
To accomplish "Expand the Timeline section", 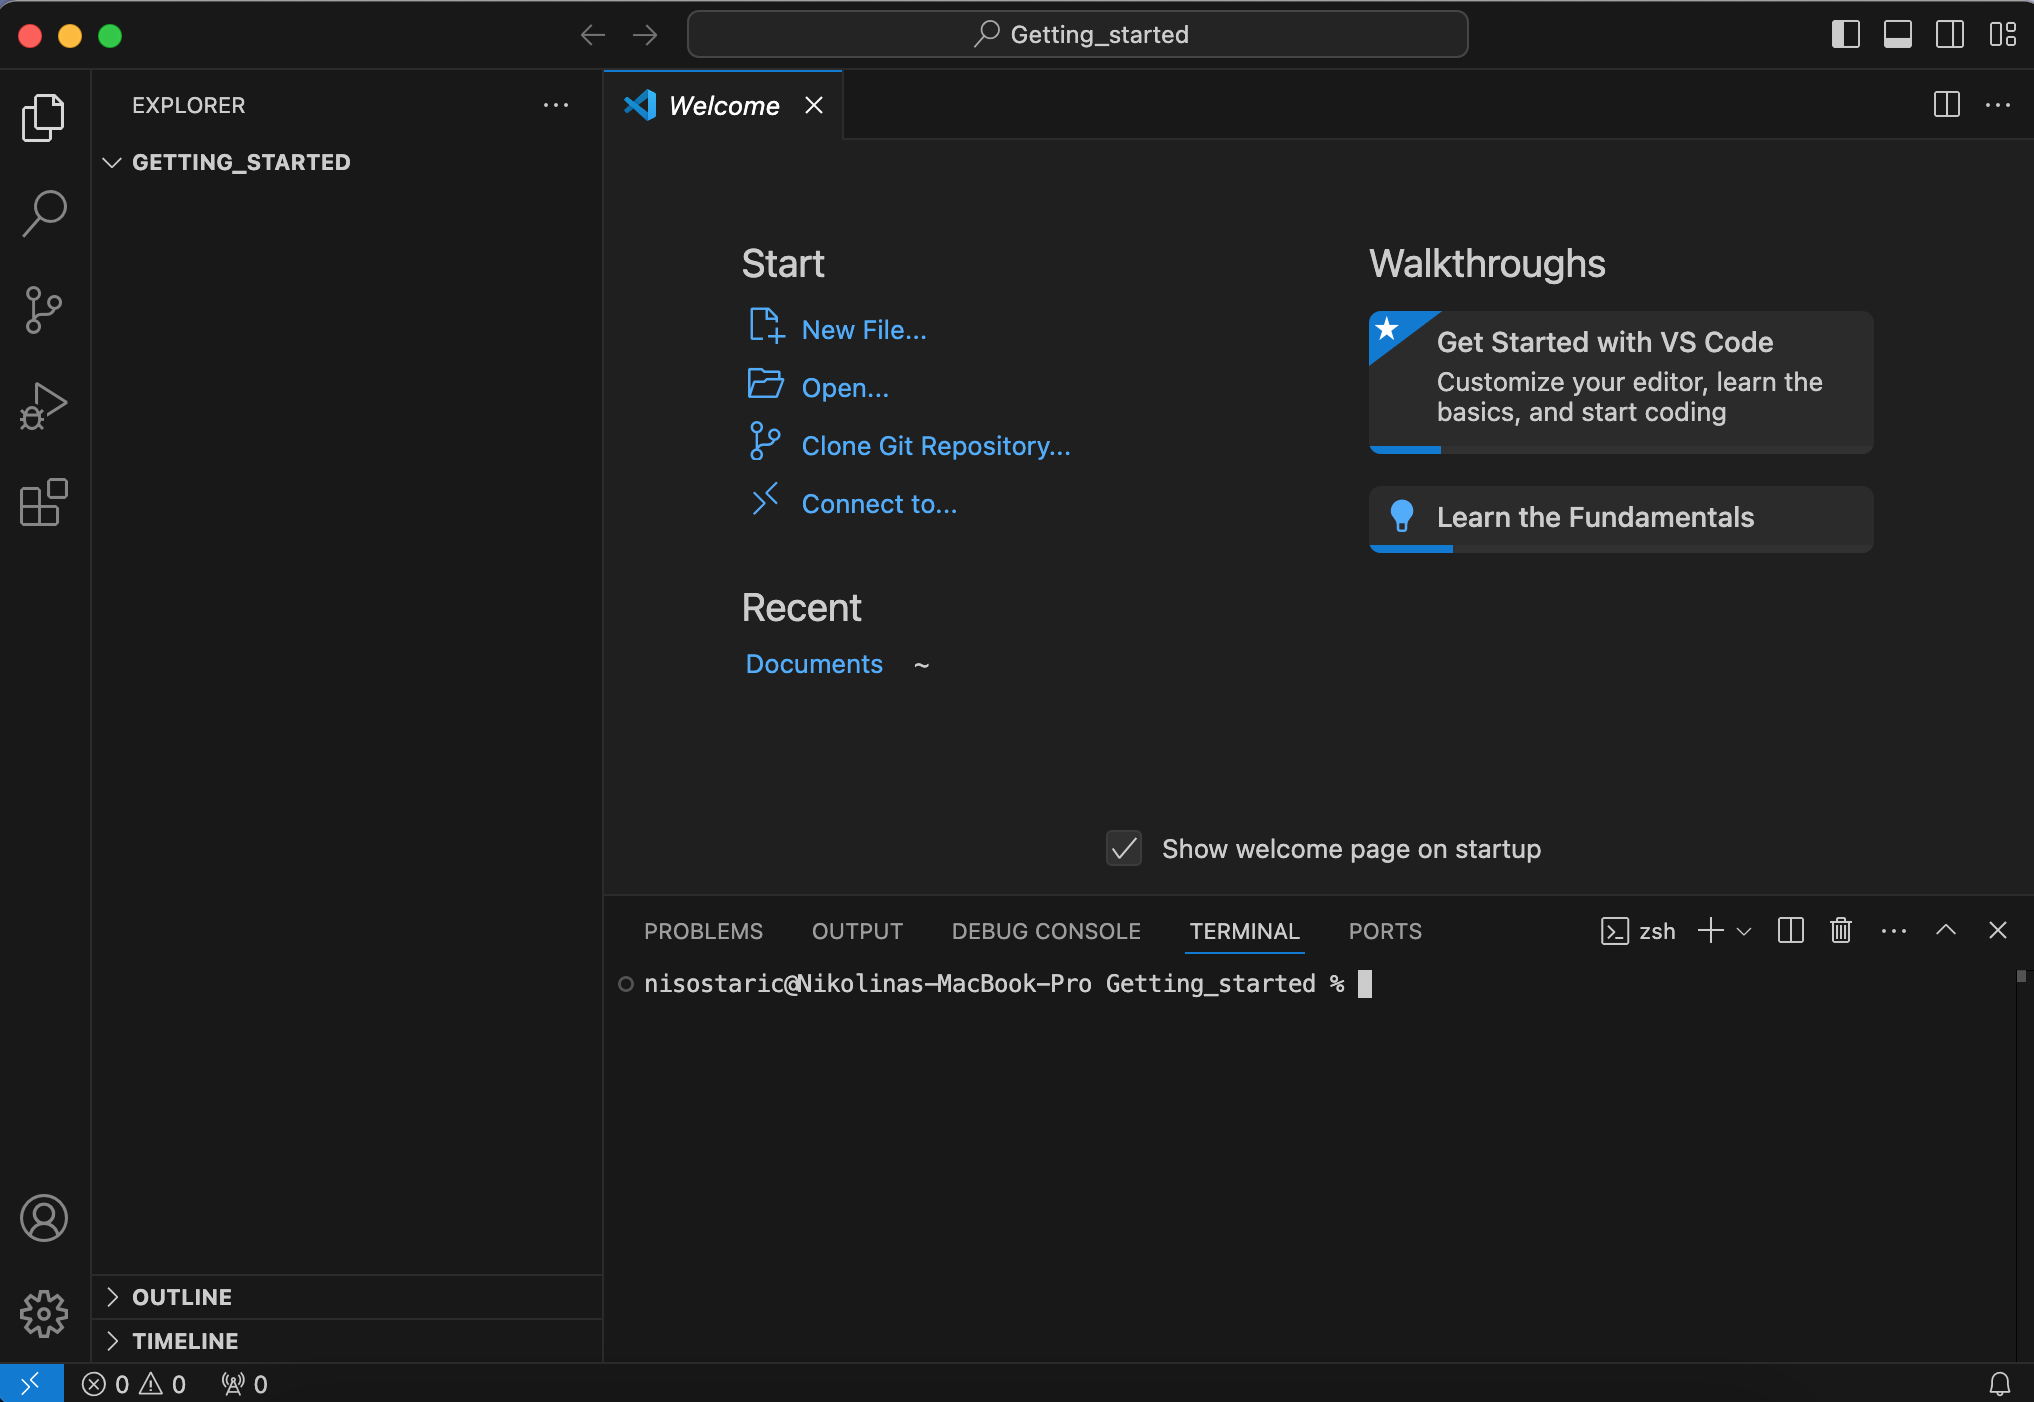I will point(185,1341).
